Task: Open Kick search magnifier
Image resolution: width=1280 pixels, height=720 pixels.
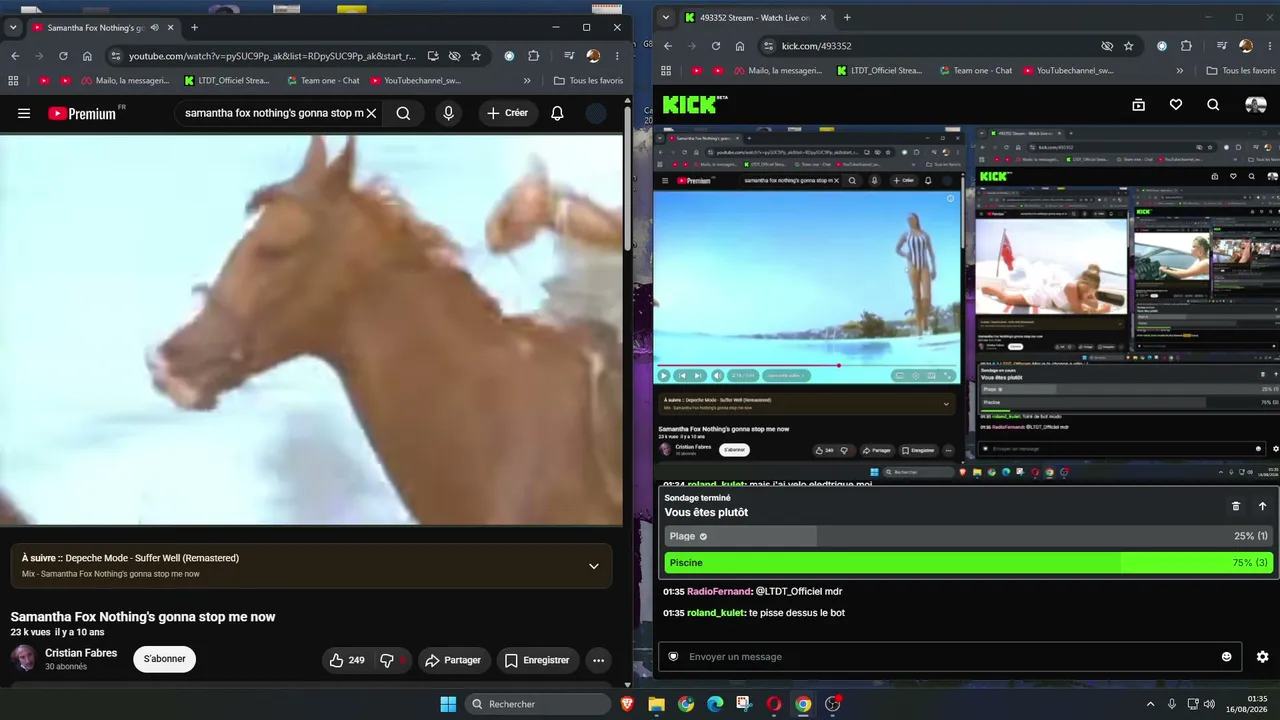Action: pos(1213,104)
